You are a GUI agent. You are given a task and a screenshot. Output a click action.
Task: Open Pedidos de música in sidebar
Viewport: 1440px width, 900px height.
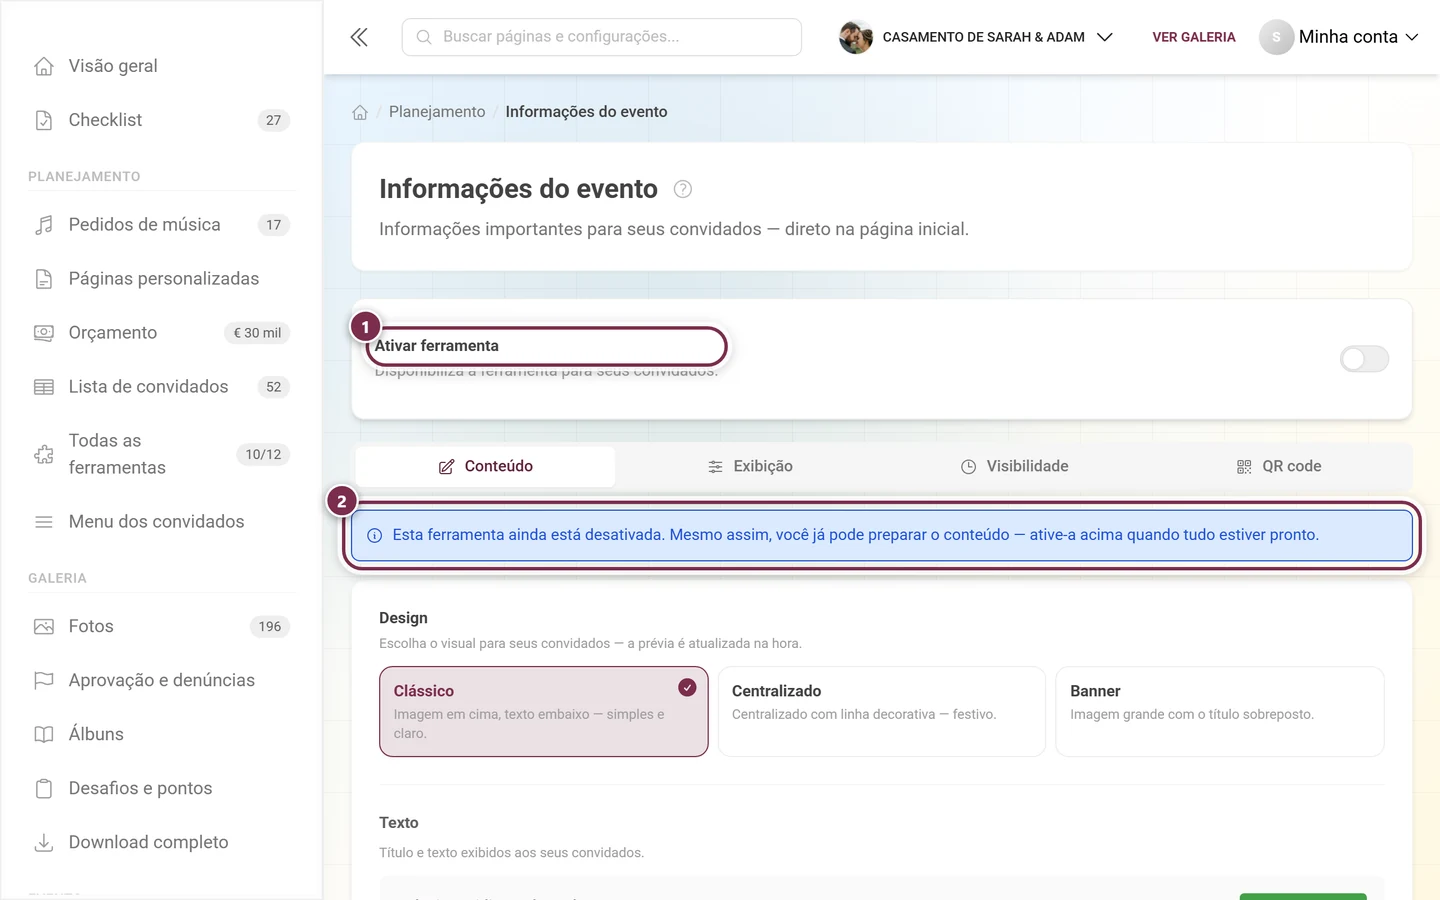tap(161, 225)
